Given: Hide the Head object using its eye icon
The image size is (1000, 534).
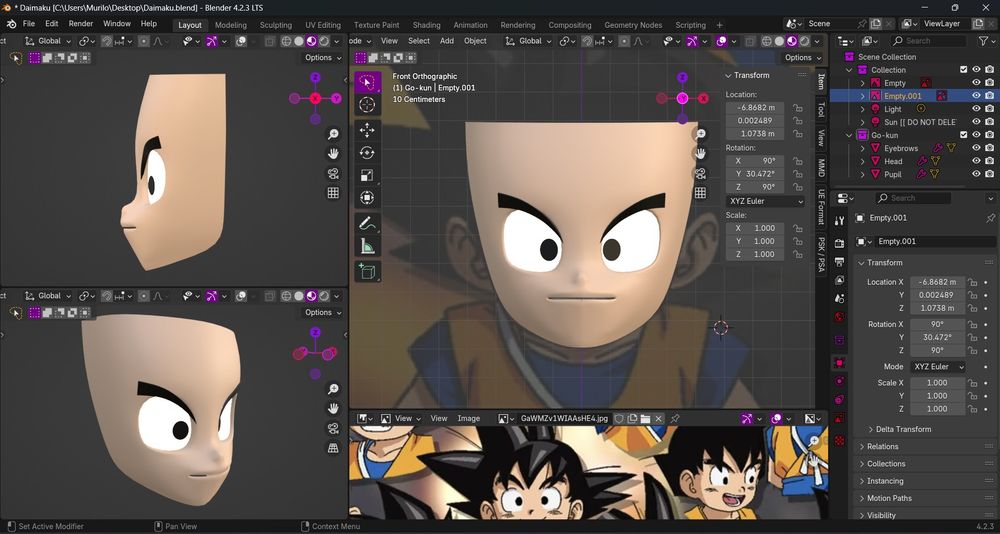Looking at the screenshot, I should tap(976, 161).
